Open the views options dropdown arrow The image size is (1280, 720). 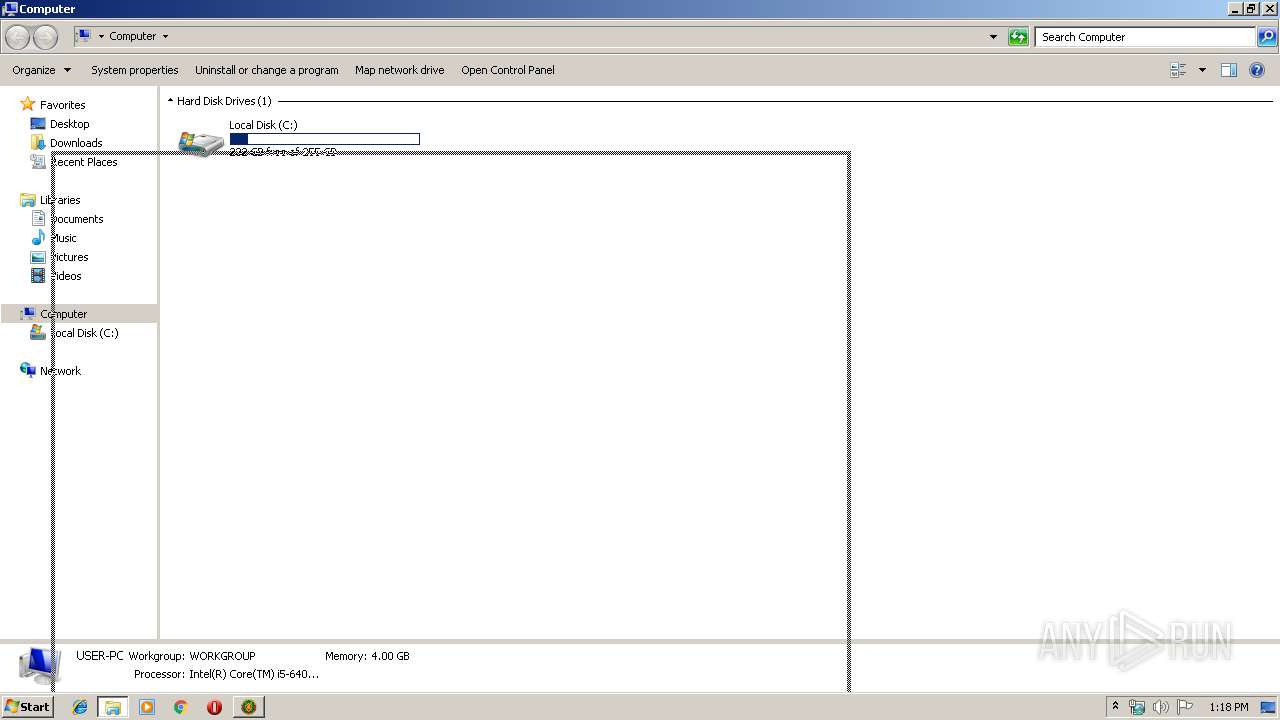(1202, 70)
